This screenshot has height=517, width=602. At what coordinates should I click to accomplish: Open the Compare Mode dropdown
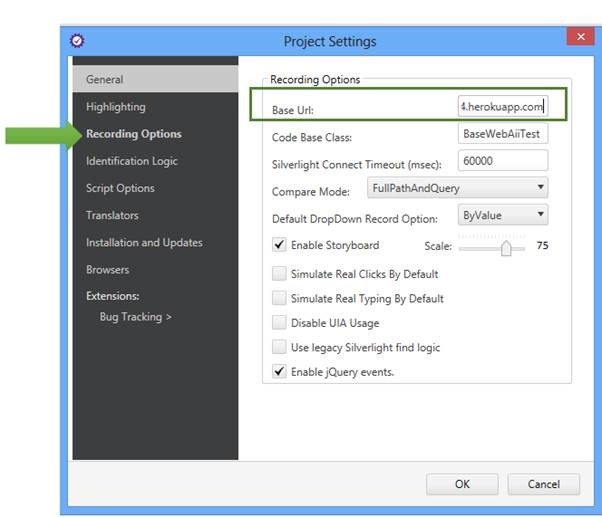(457, 188)
